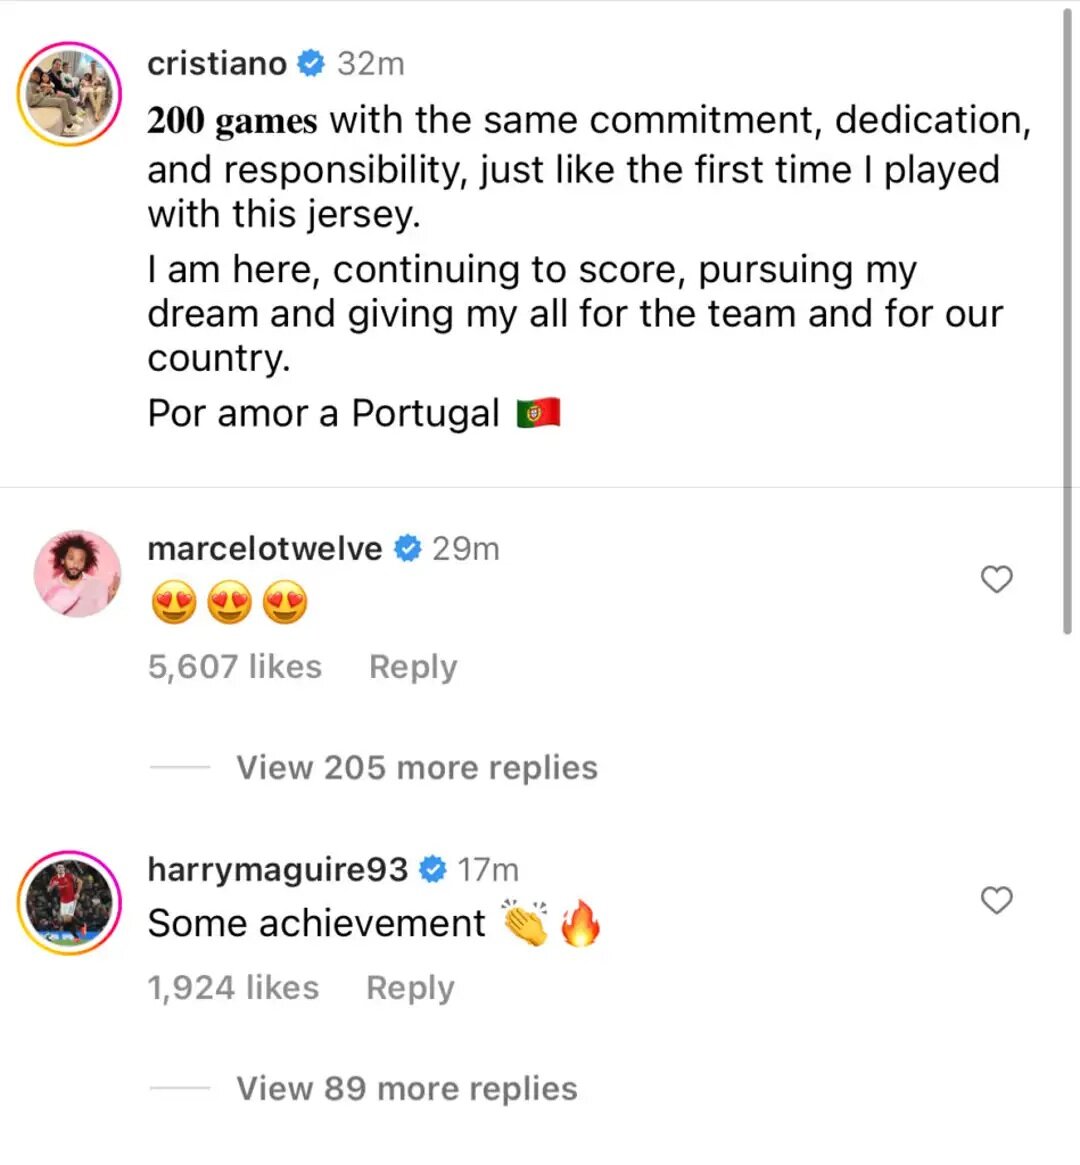Show who gave 5,607 likes

pyautogui.click(x=234, y=667)
